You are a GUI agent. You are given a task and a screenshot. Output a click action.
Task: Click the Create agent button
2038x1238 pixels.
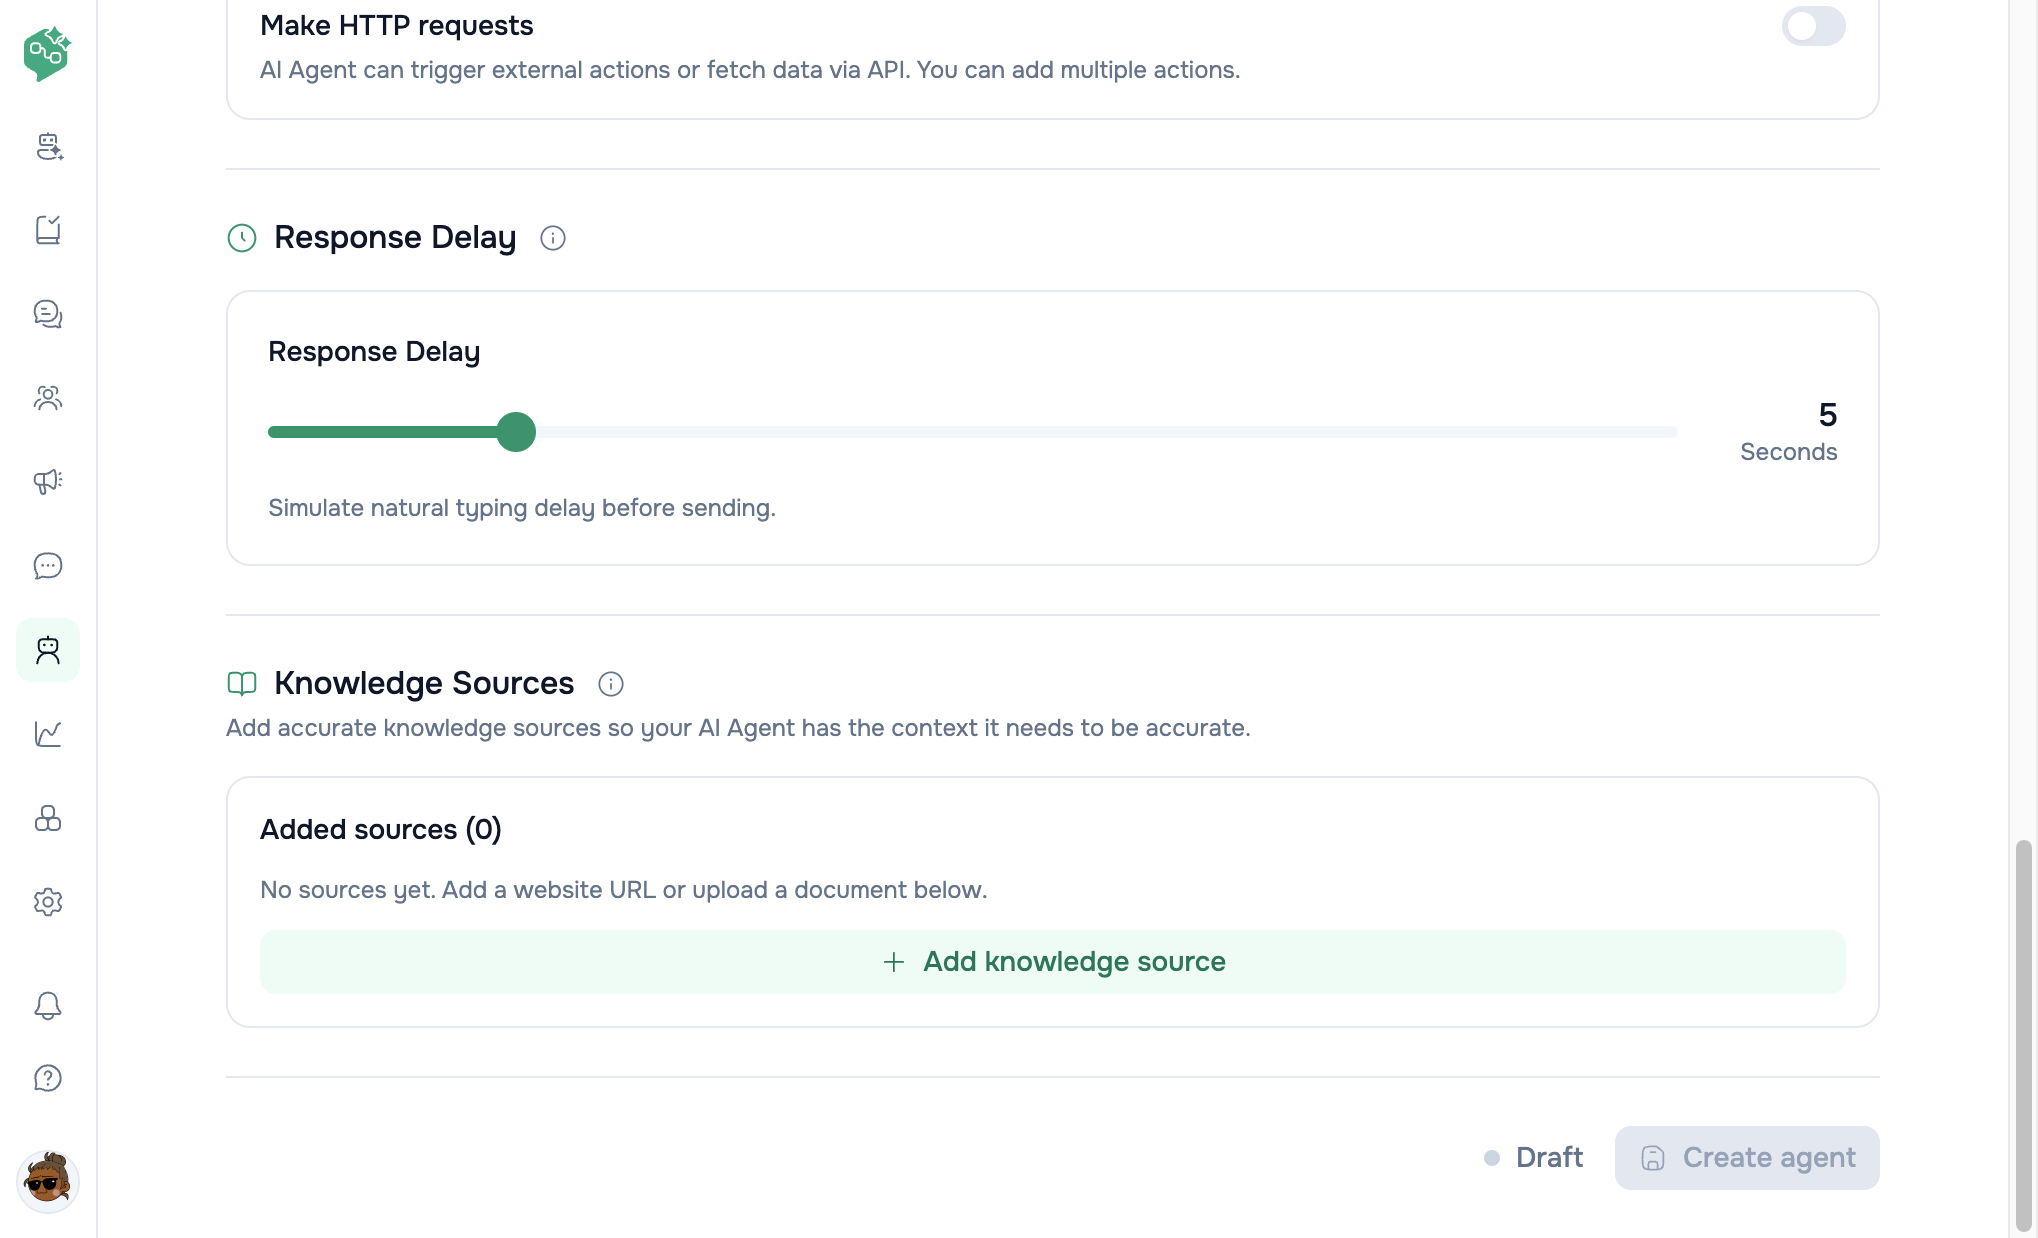pos(1747,1158)
